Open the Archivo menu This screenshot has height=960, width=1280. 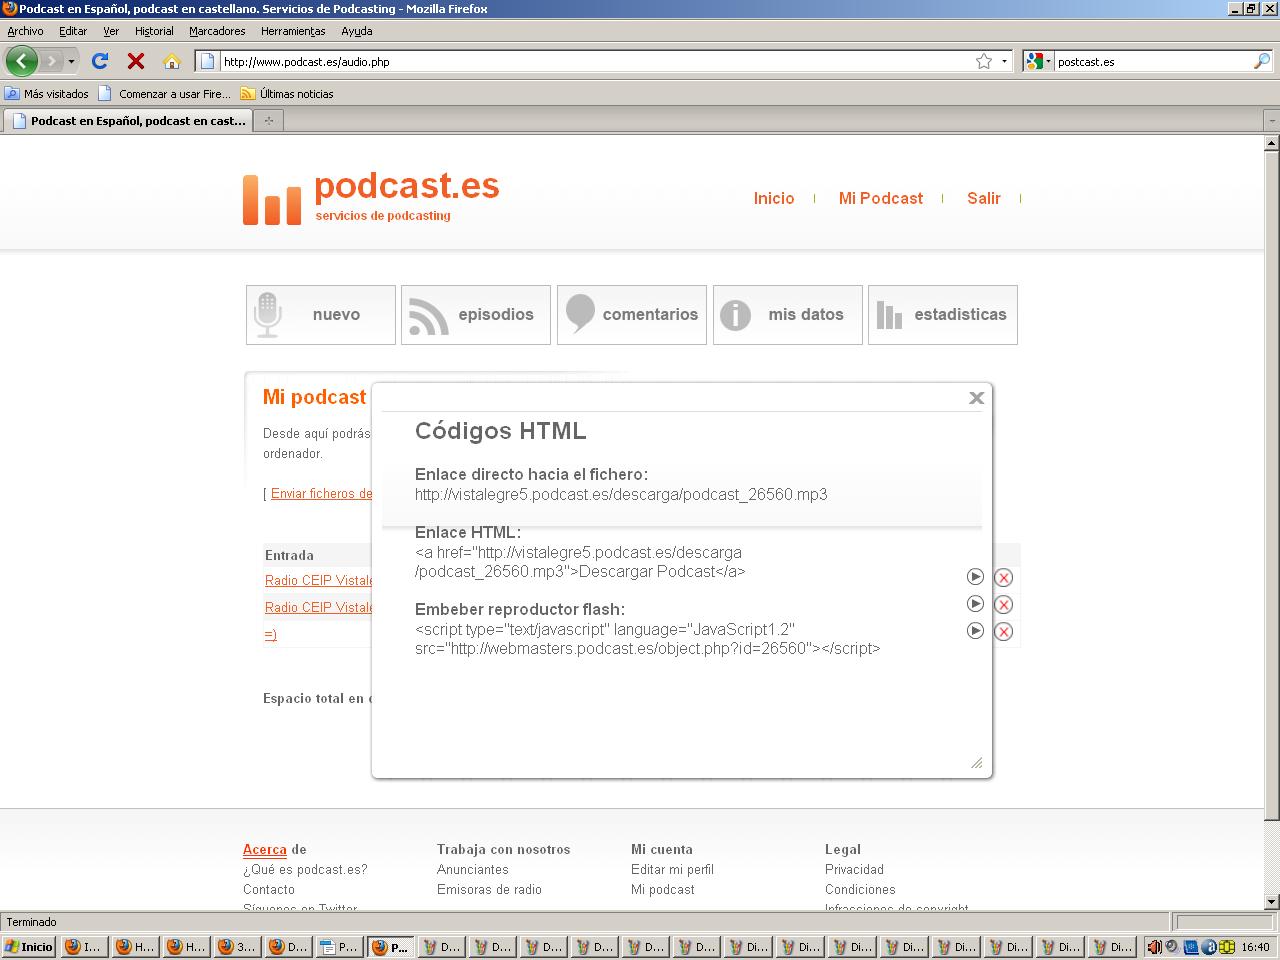click(25, 31)
